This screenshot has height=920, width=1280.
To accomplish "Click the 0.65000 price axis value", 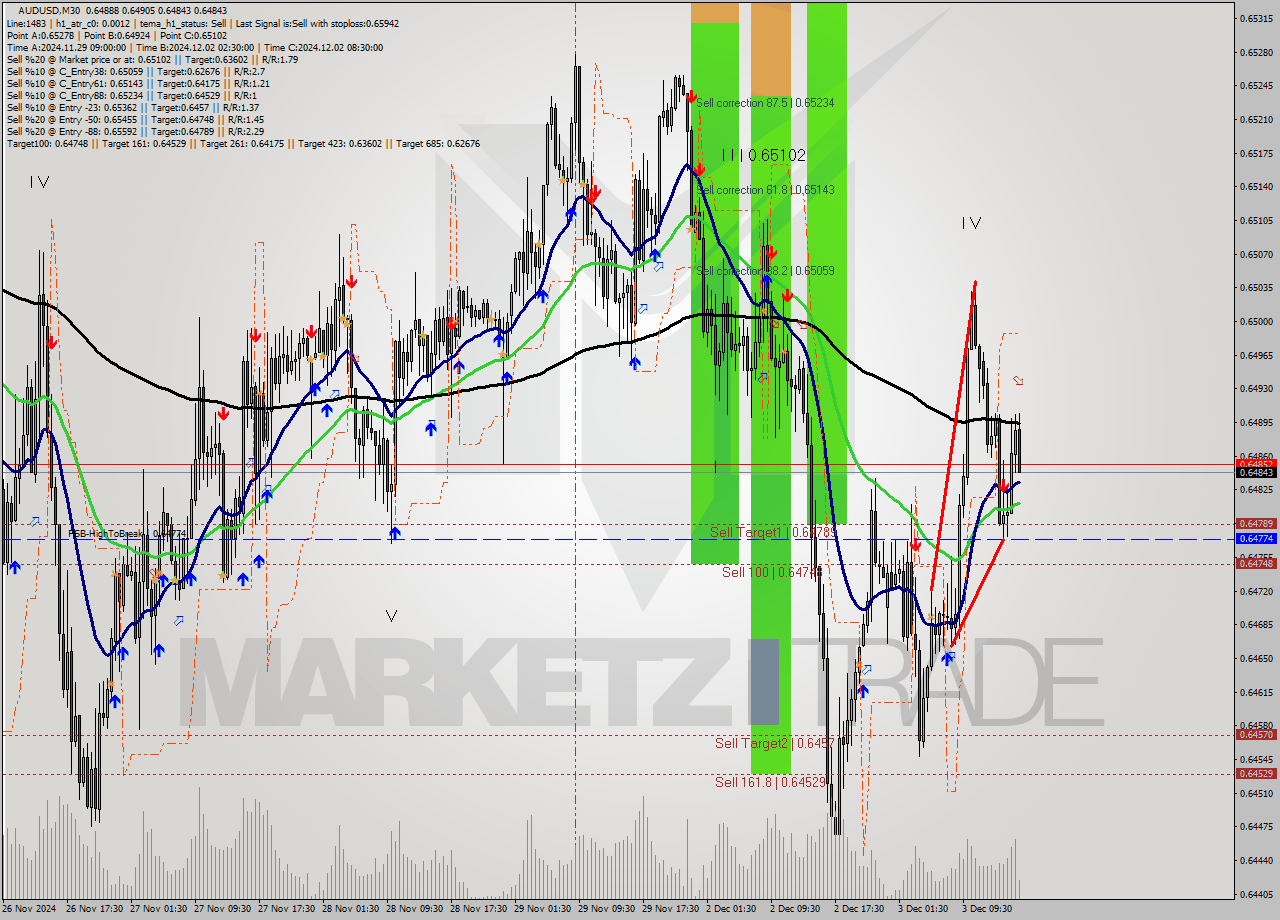I will 1257,321.
